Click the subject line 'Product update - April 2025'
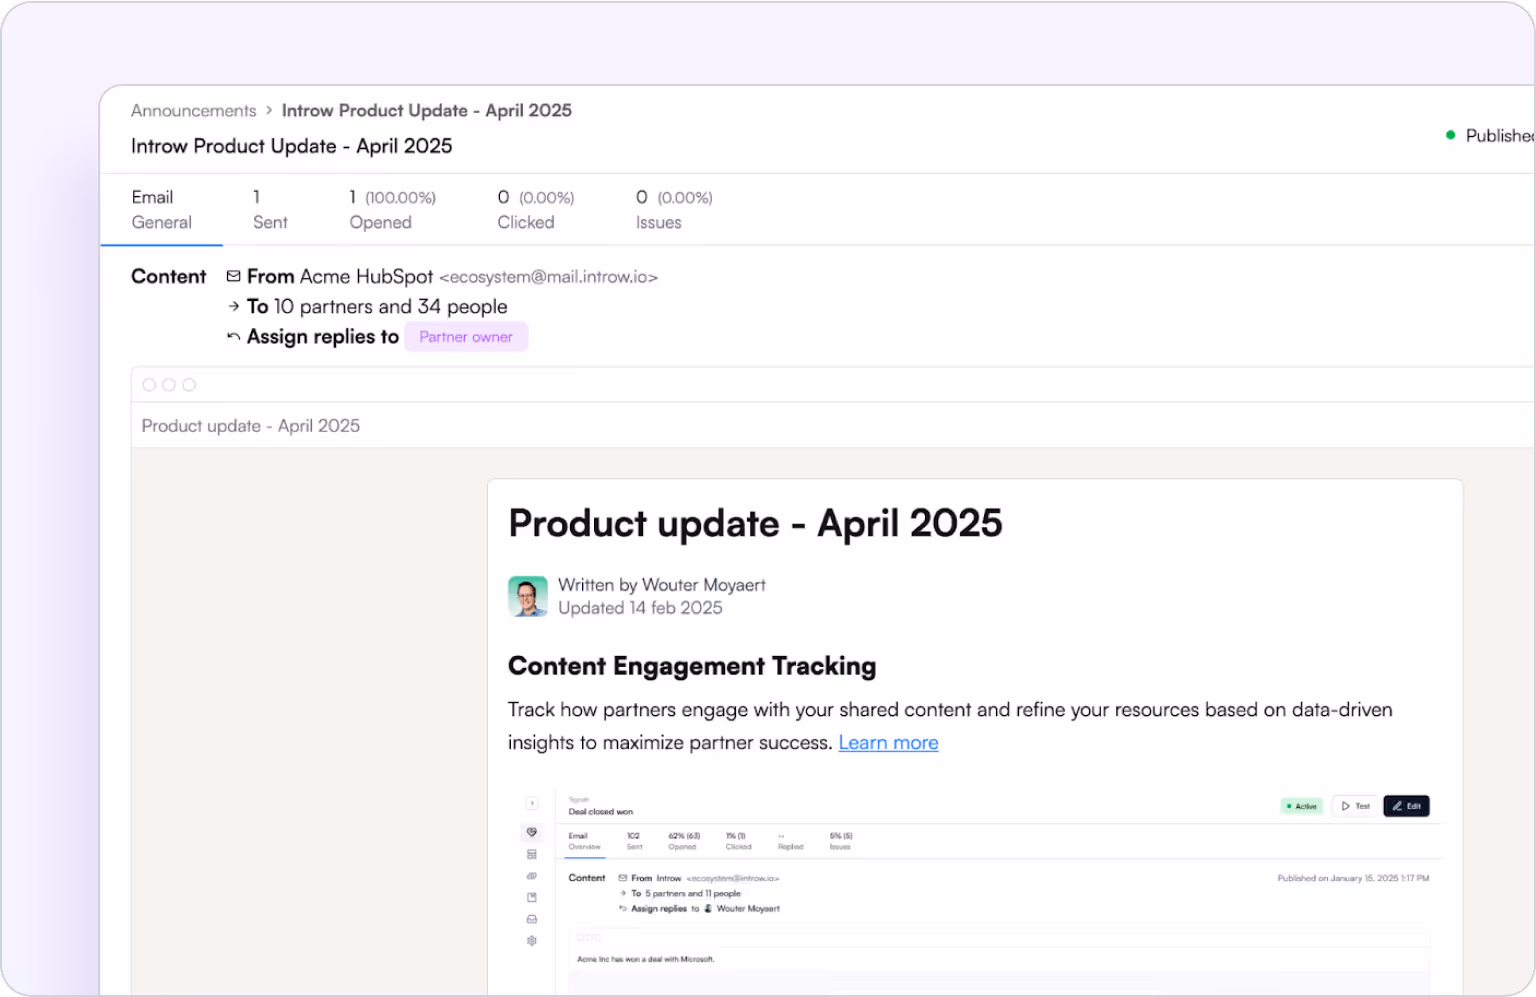The height and width of the screenshot is (997, 1536). (251, 426)
